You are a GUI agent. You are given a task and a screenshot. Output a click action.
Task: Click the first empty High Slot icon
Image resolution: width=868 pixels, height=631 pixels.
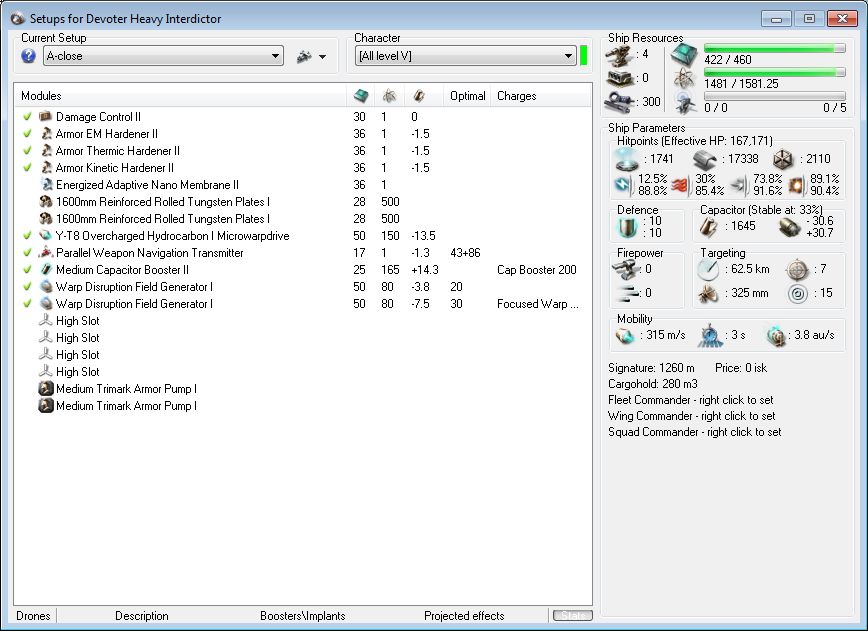click(x=46, y=320)
